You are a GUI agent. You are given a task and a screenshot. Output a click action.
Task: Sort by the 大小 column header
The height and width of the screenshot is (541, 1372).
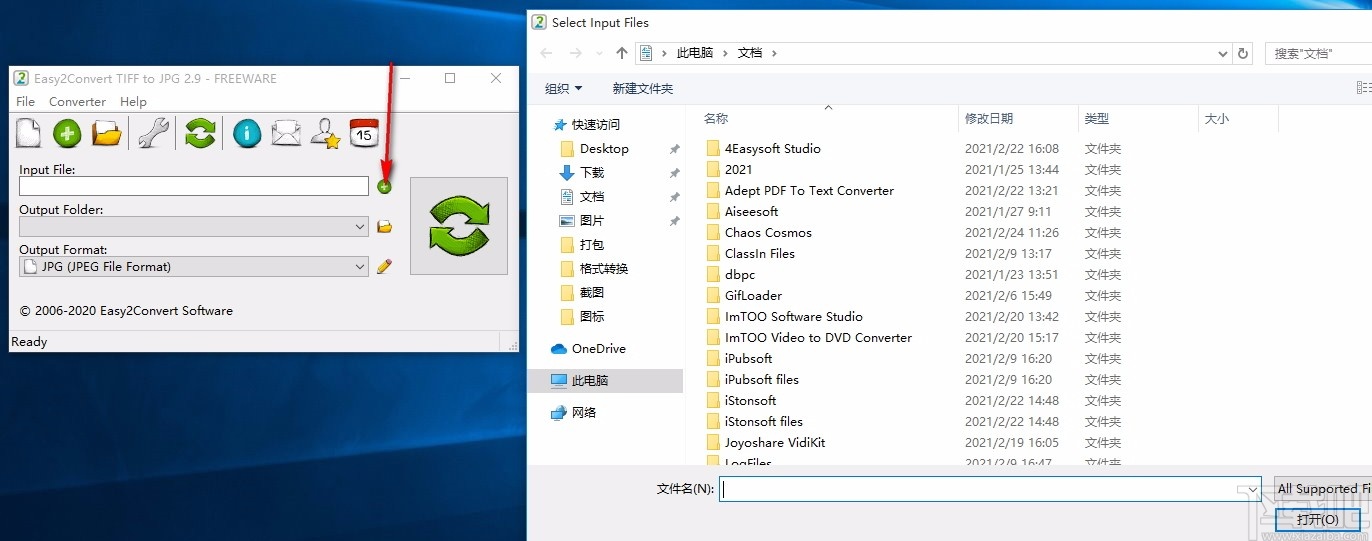[1217, 118]
